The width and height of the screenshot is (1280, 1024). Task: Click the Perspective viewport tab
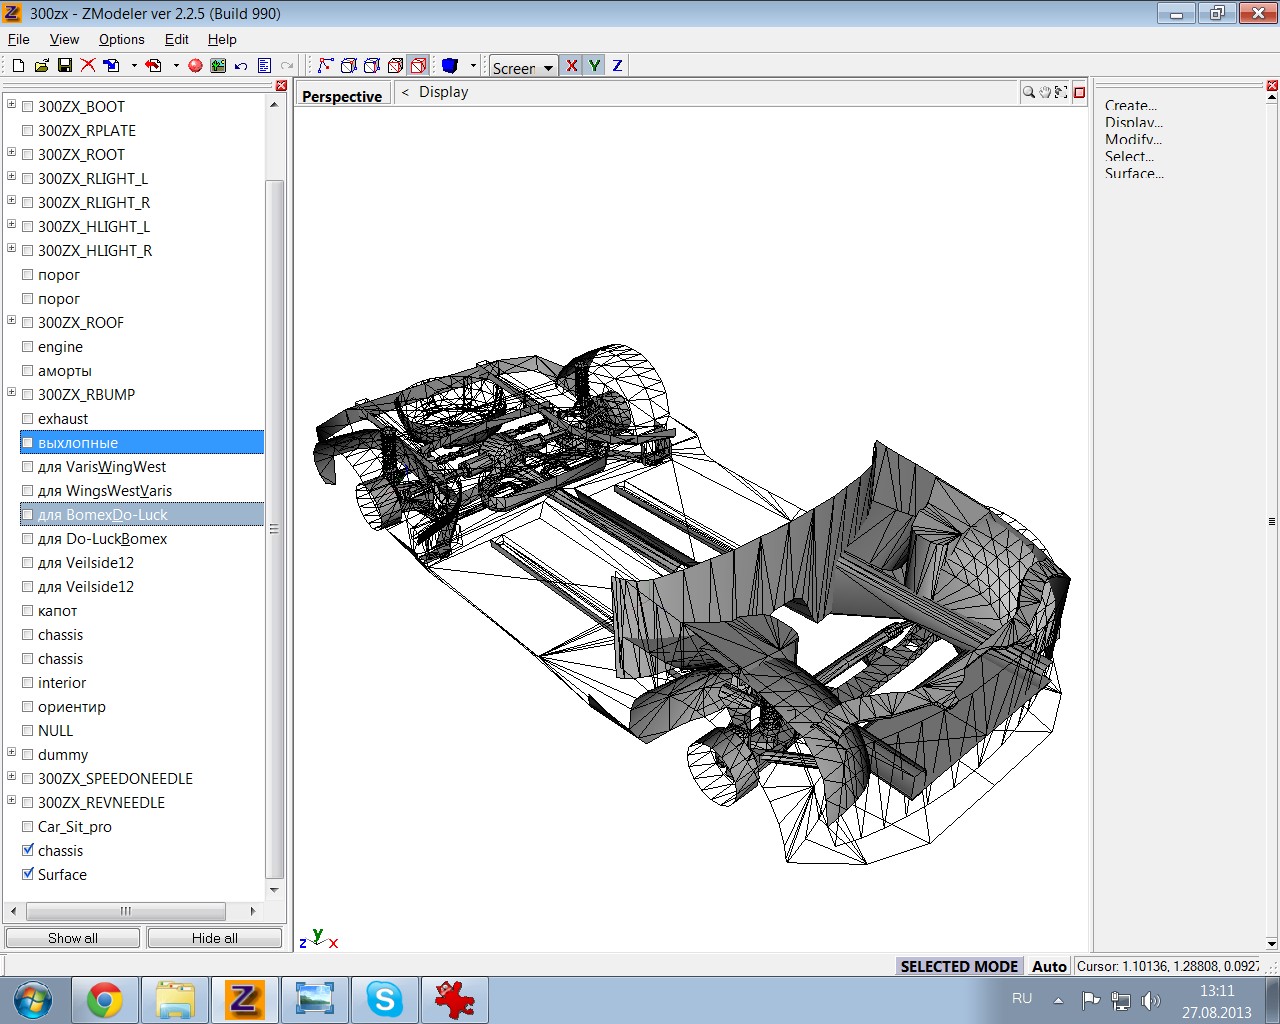point(342,96)
